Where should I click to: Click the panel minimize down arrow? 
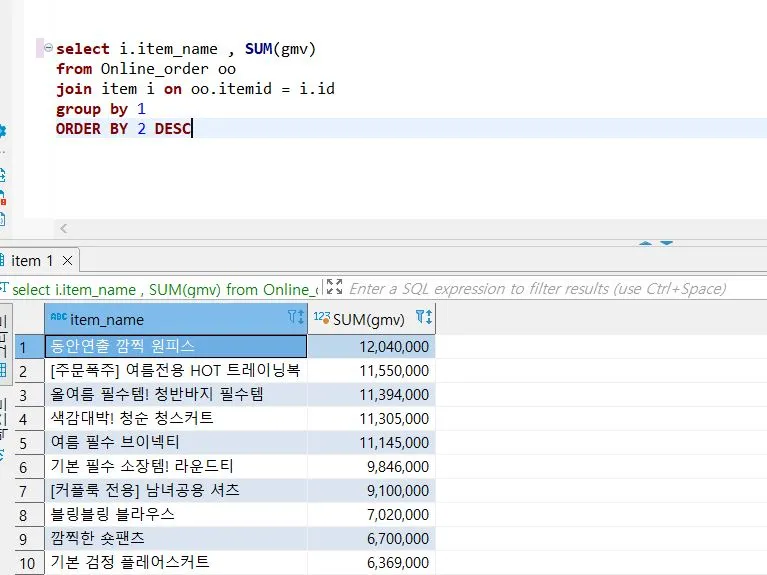tap(667, 243)
